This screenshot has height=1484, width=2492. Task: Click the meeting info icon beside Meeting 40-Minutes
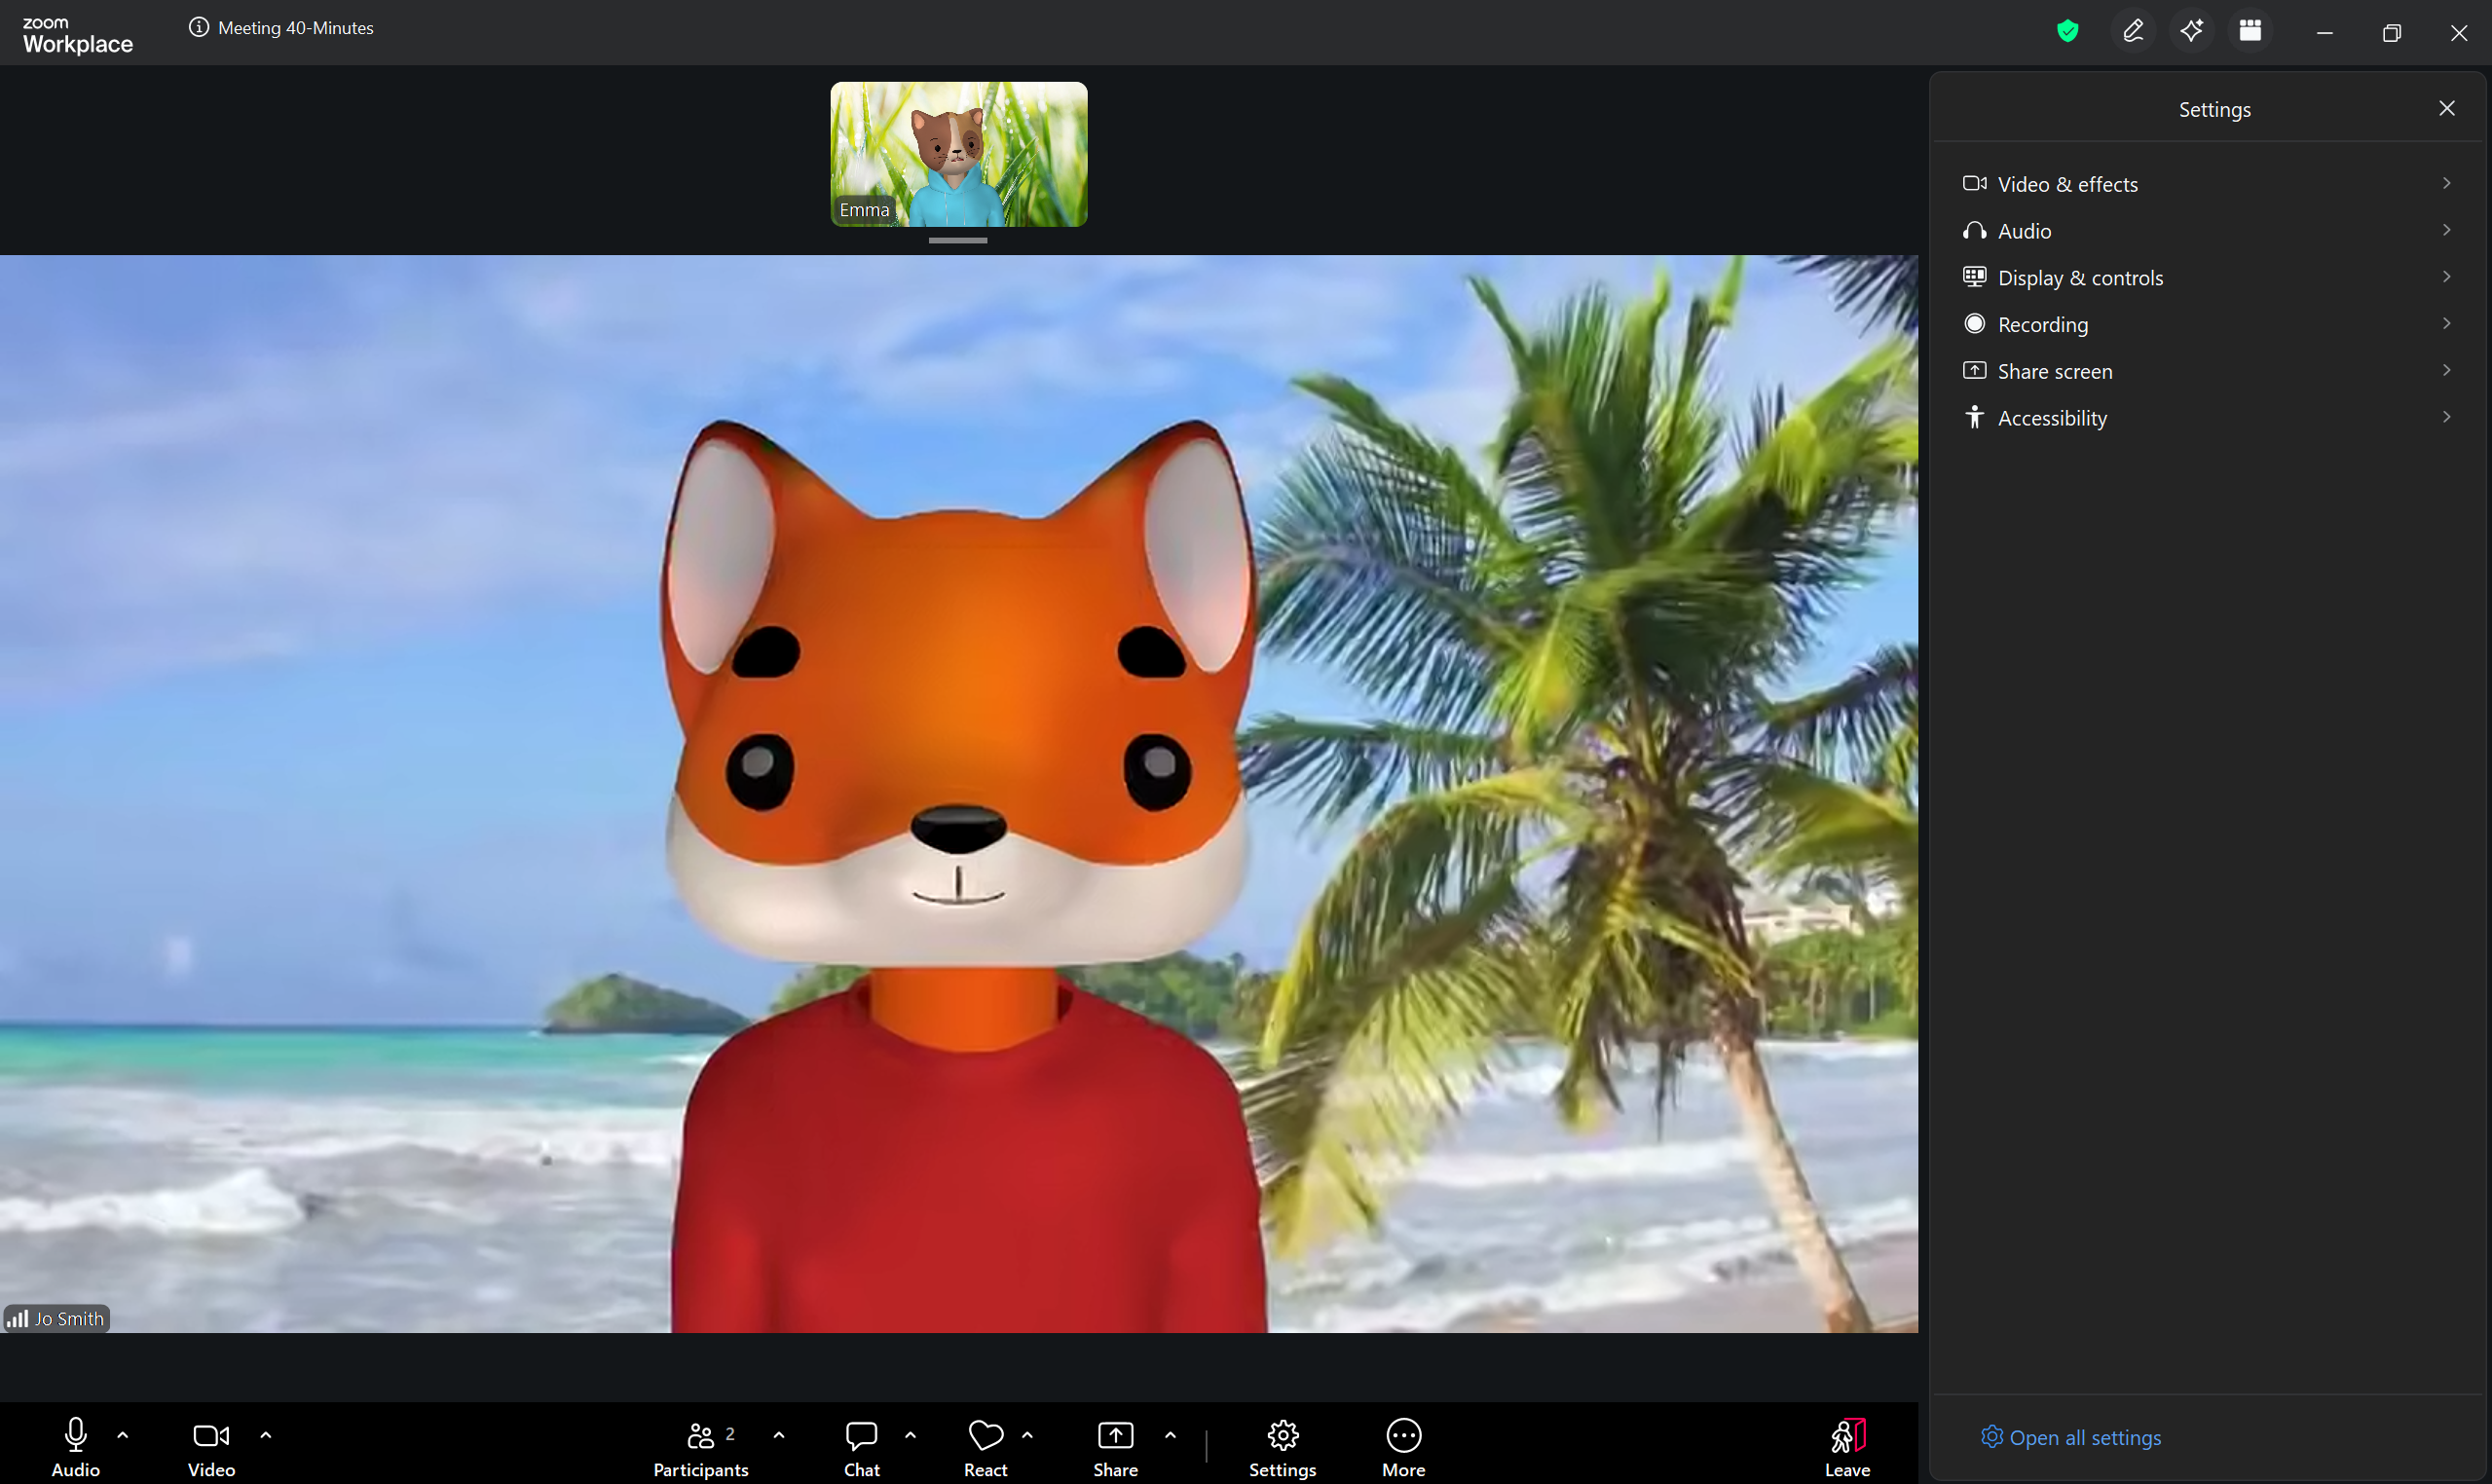point(198,28)
